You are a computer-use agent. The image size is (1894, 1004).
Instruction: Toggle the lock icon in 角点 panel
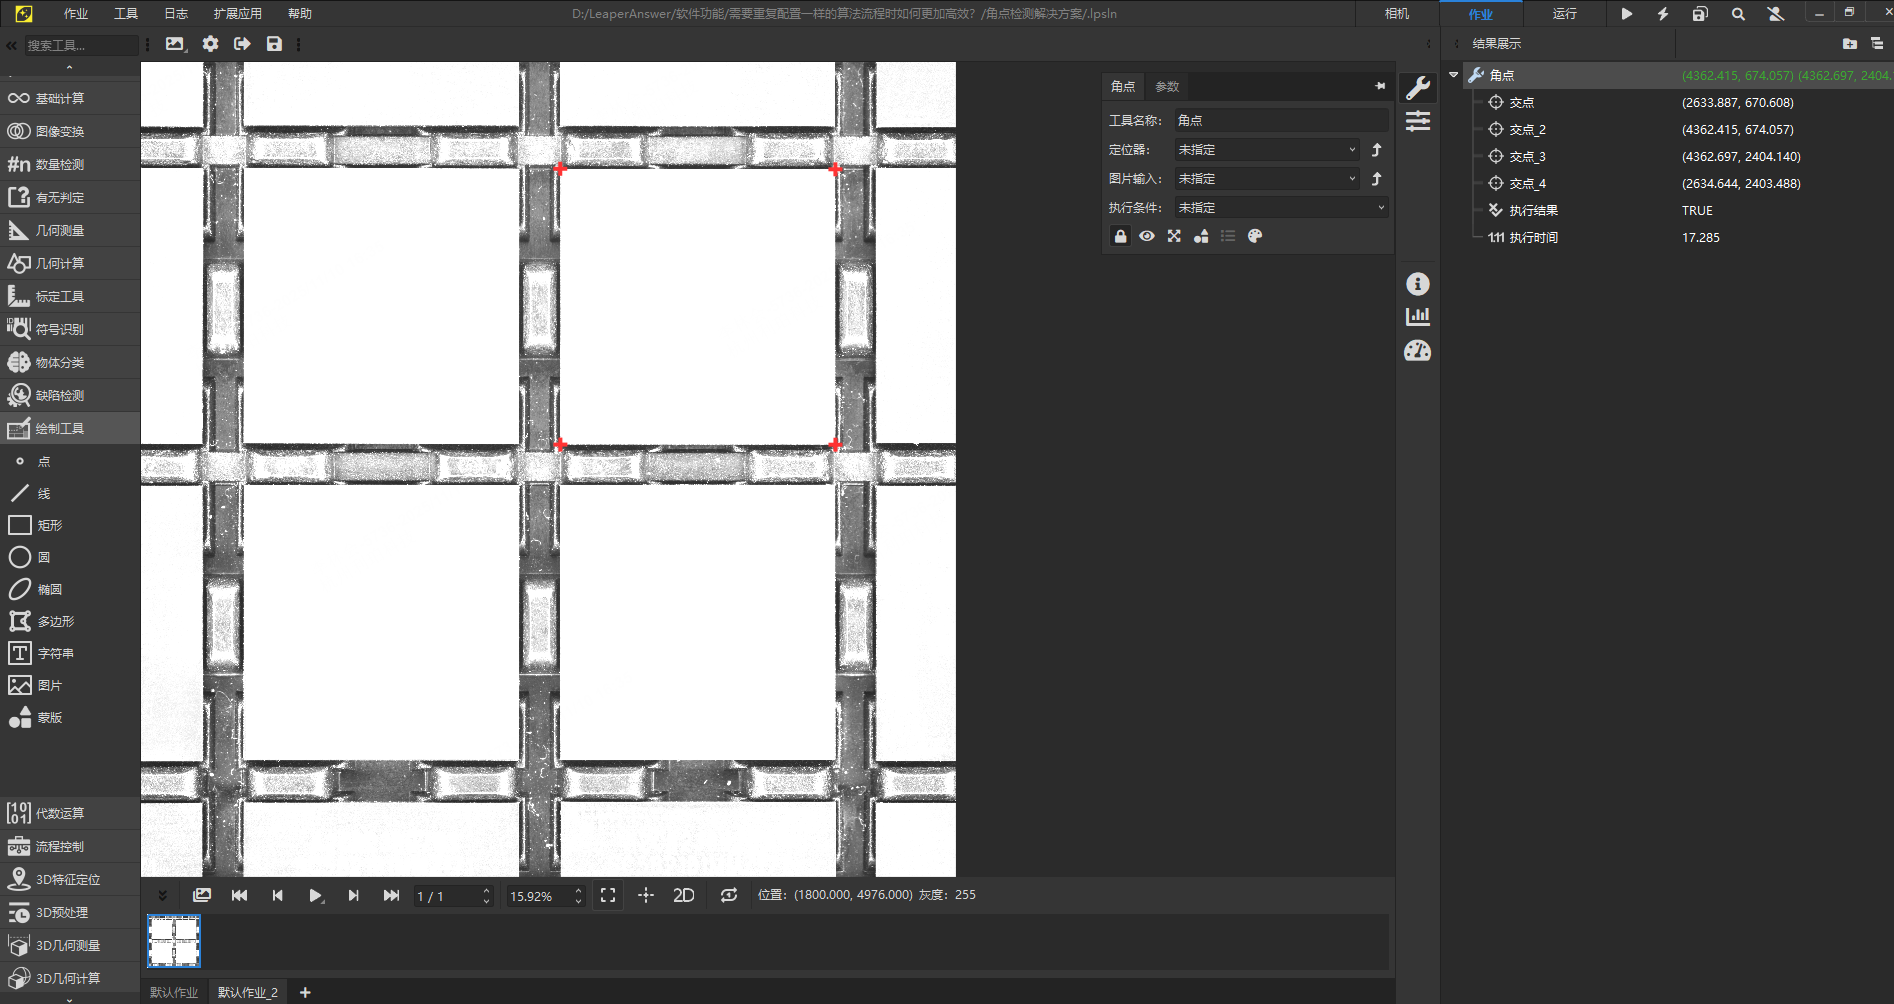(1120, 236)
